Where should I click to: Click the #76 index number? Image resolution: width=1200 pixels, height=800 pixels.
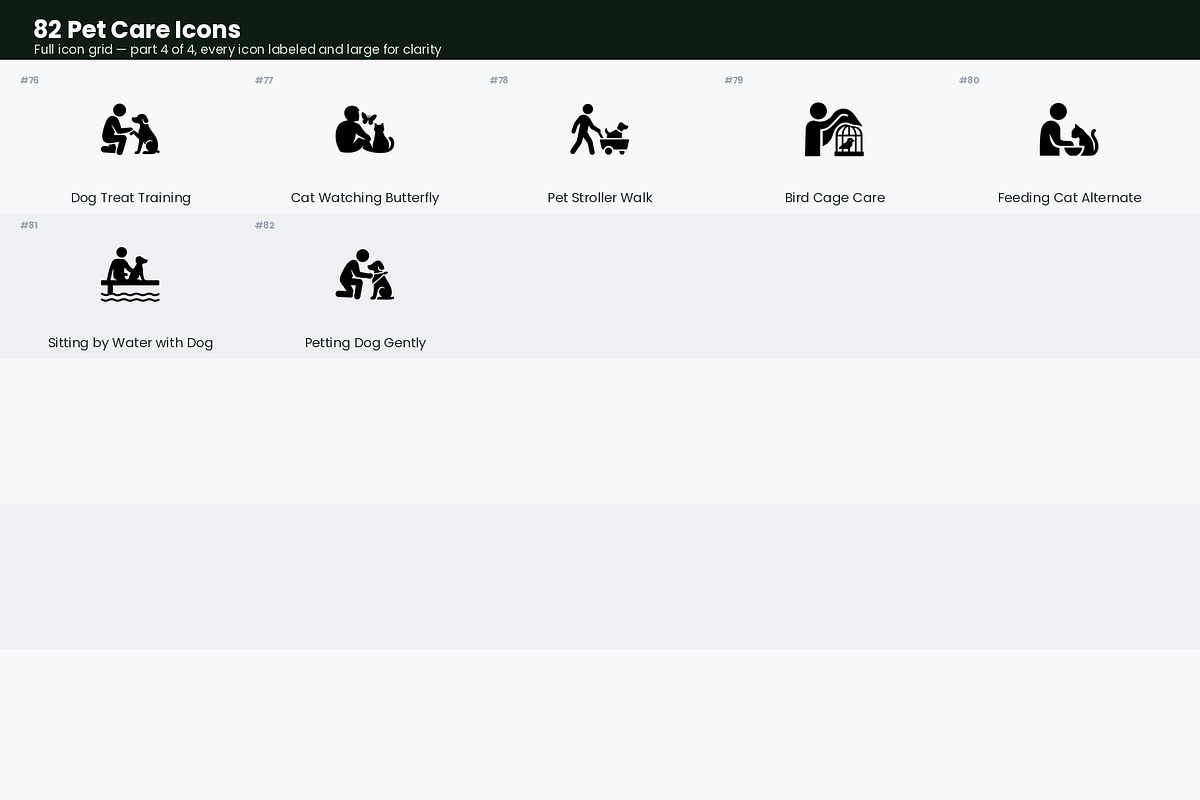click(x=30, y=80)
